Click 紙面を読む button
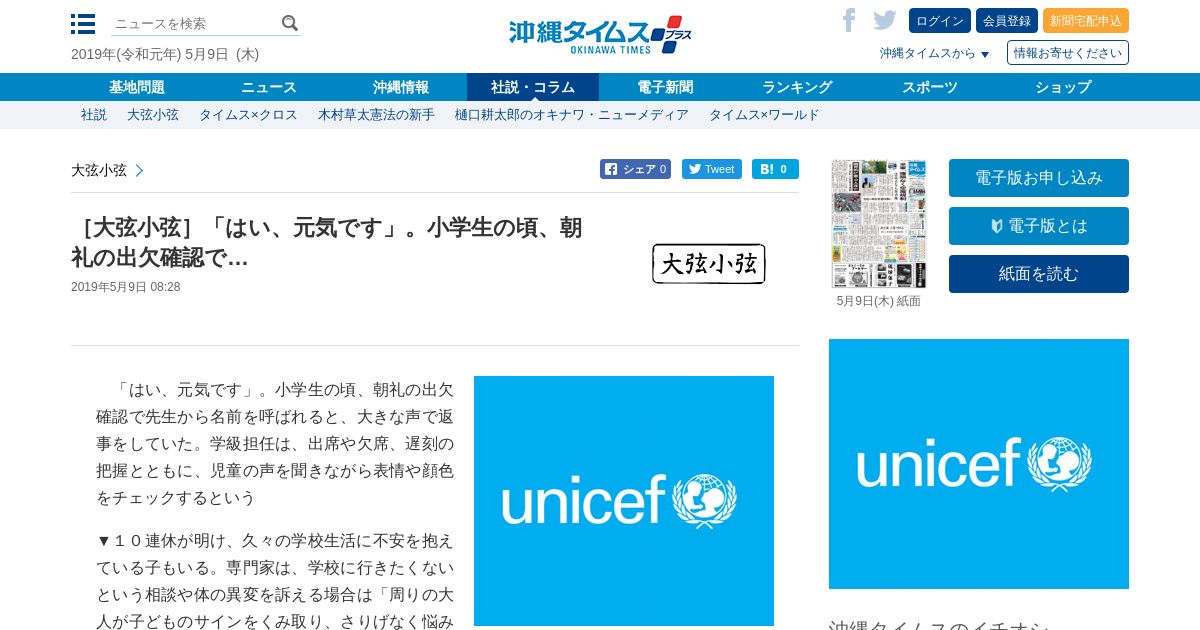1200x630 pixels. (x=1039, y=274)
